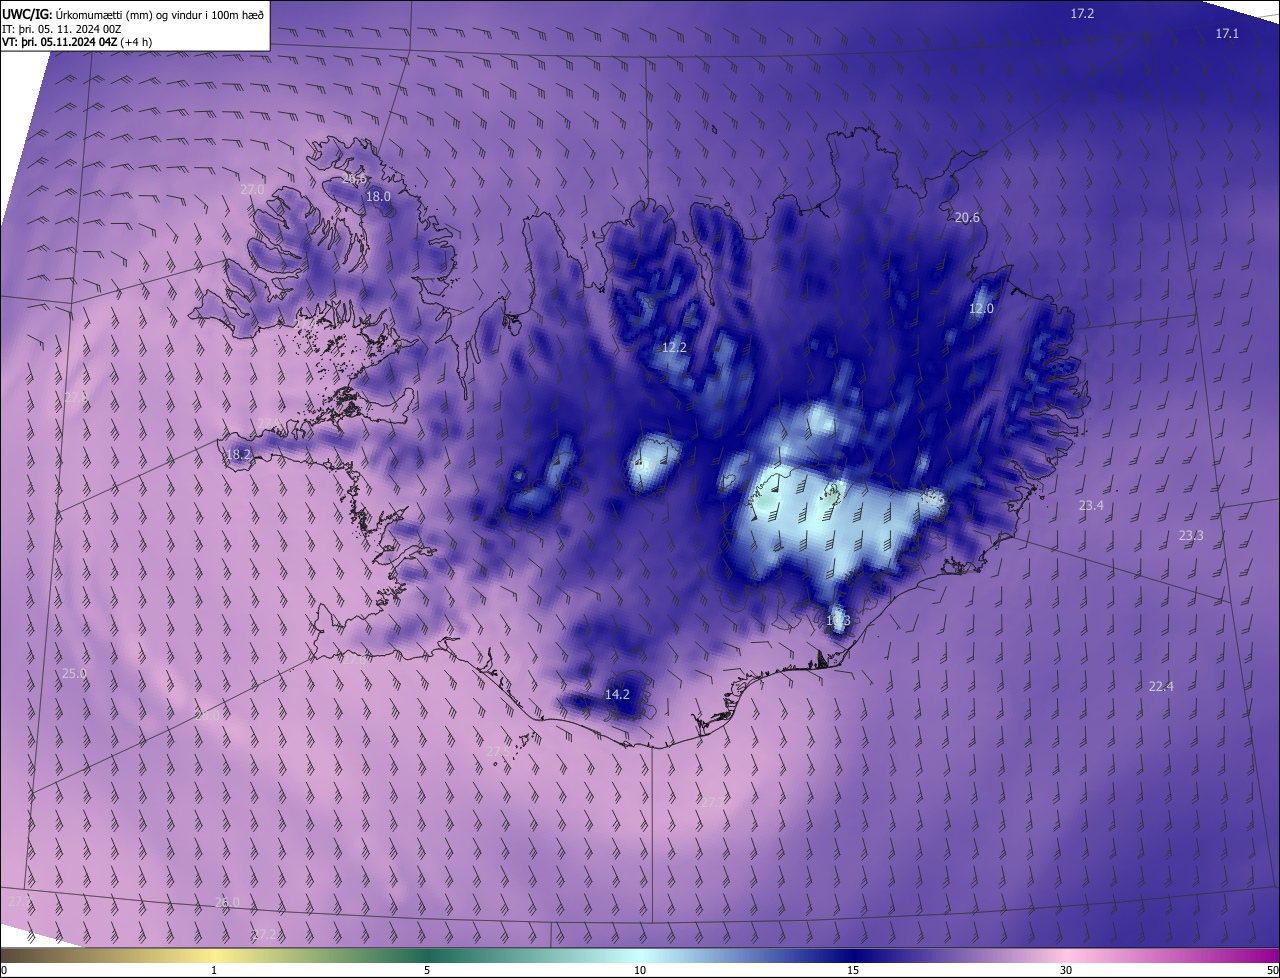This screenshot has height=978, width=1280.
Task: Click the 15 tick label on the color scale
Action: pyautogui.click(x=853, y=970)
